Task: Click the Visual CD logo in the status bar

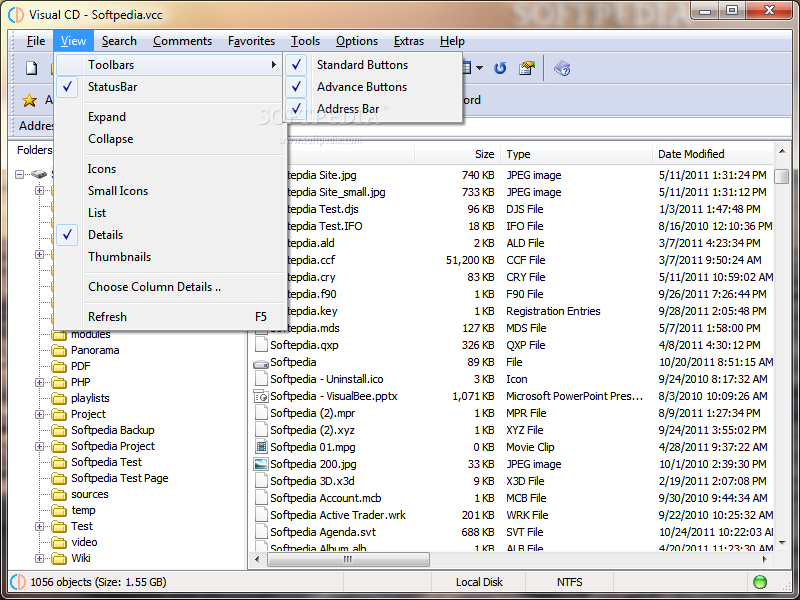Action: click(x=18, y=582)
